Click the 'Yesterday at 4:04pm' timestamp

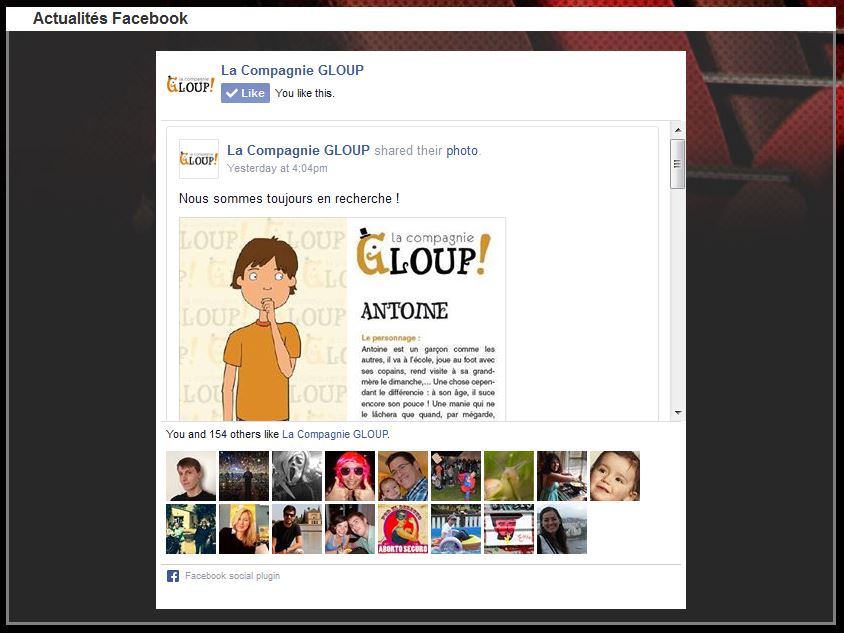[277, 168]
